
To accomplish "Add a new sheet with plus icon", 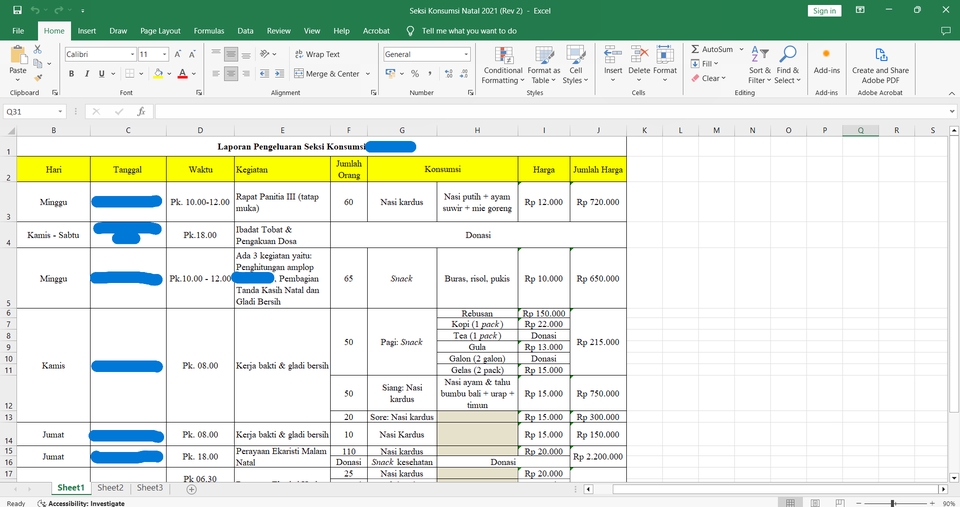I will tap(192, 489).
